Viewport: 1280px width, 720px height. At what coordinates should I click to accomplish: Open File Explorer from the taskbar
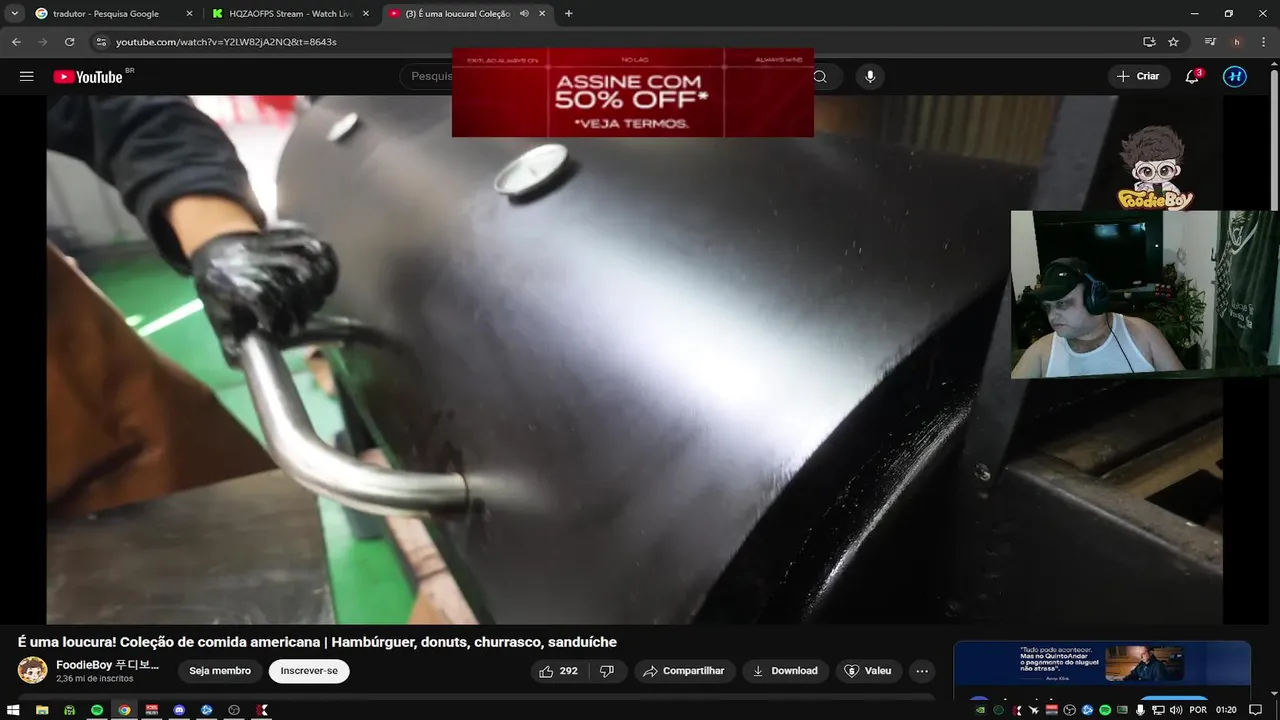[42, 710]
